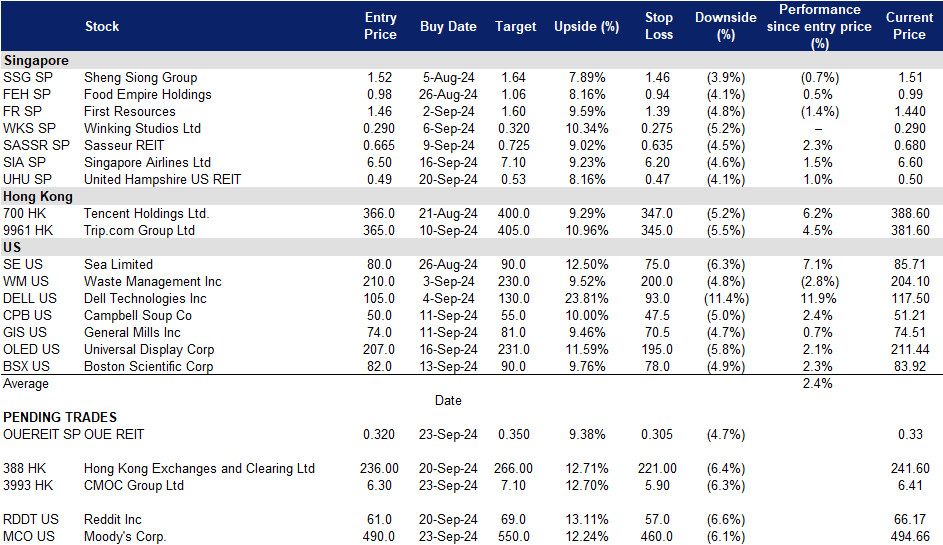Click the Average row label

click(26, 384)
